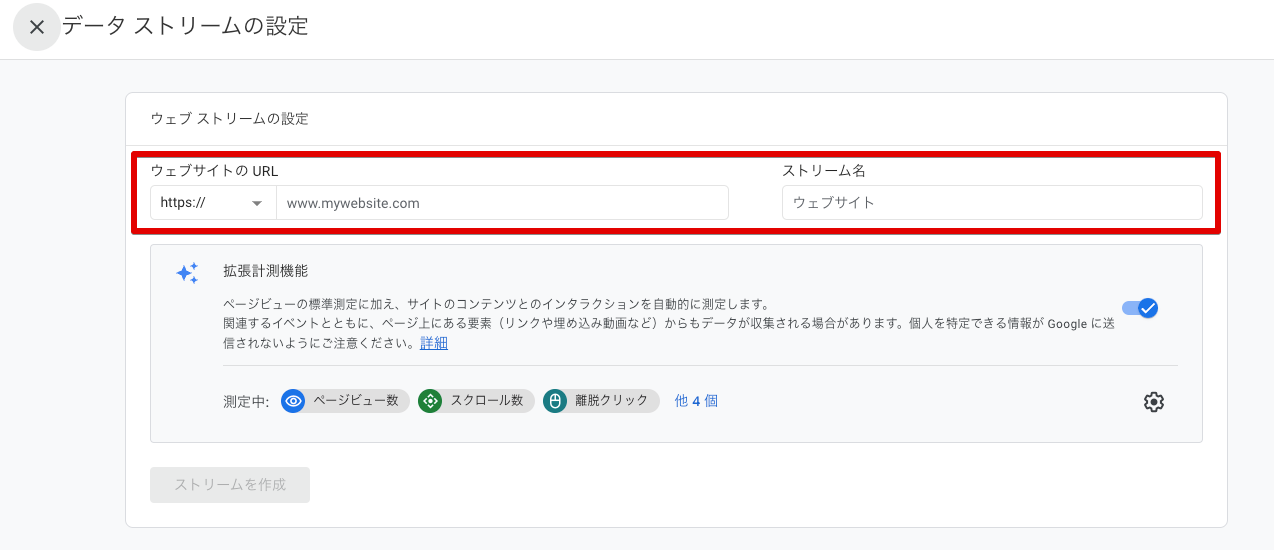Click the ウェブ ストリームの設定 heading
This screenshot has width=1274, height=550.
(x=229, y=119)
